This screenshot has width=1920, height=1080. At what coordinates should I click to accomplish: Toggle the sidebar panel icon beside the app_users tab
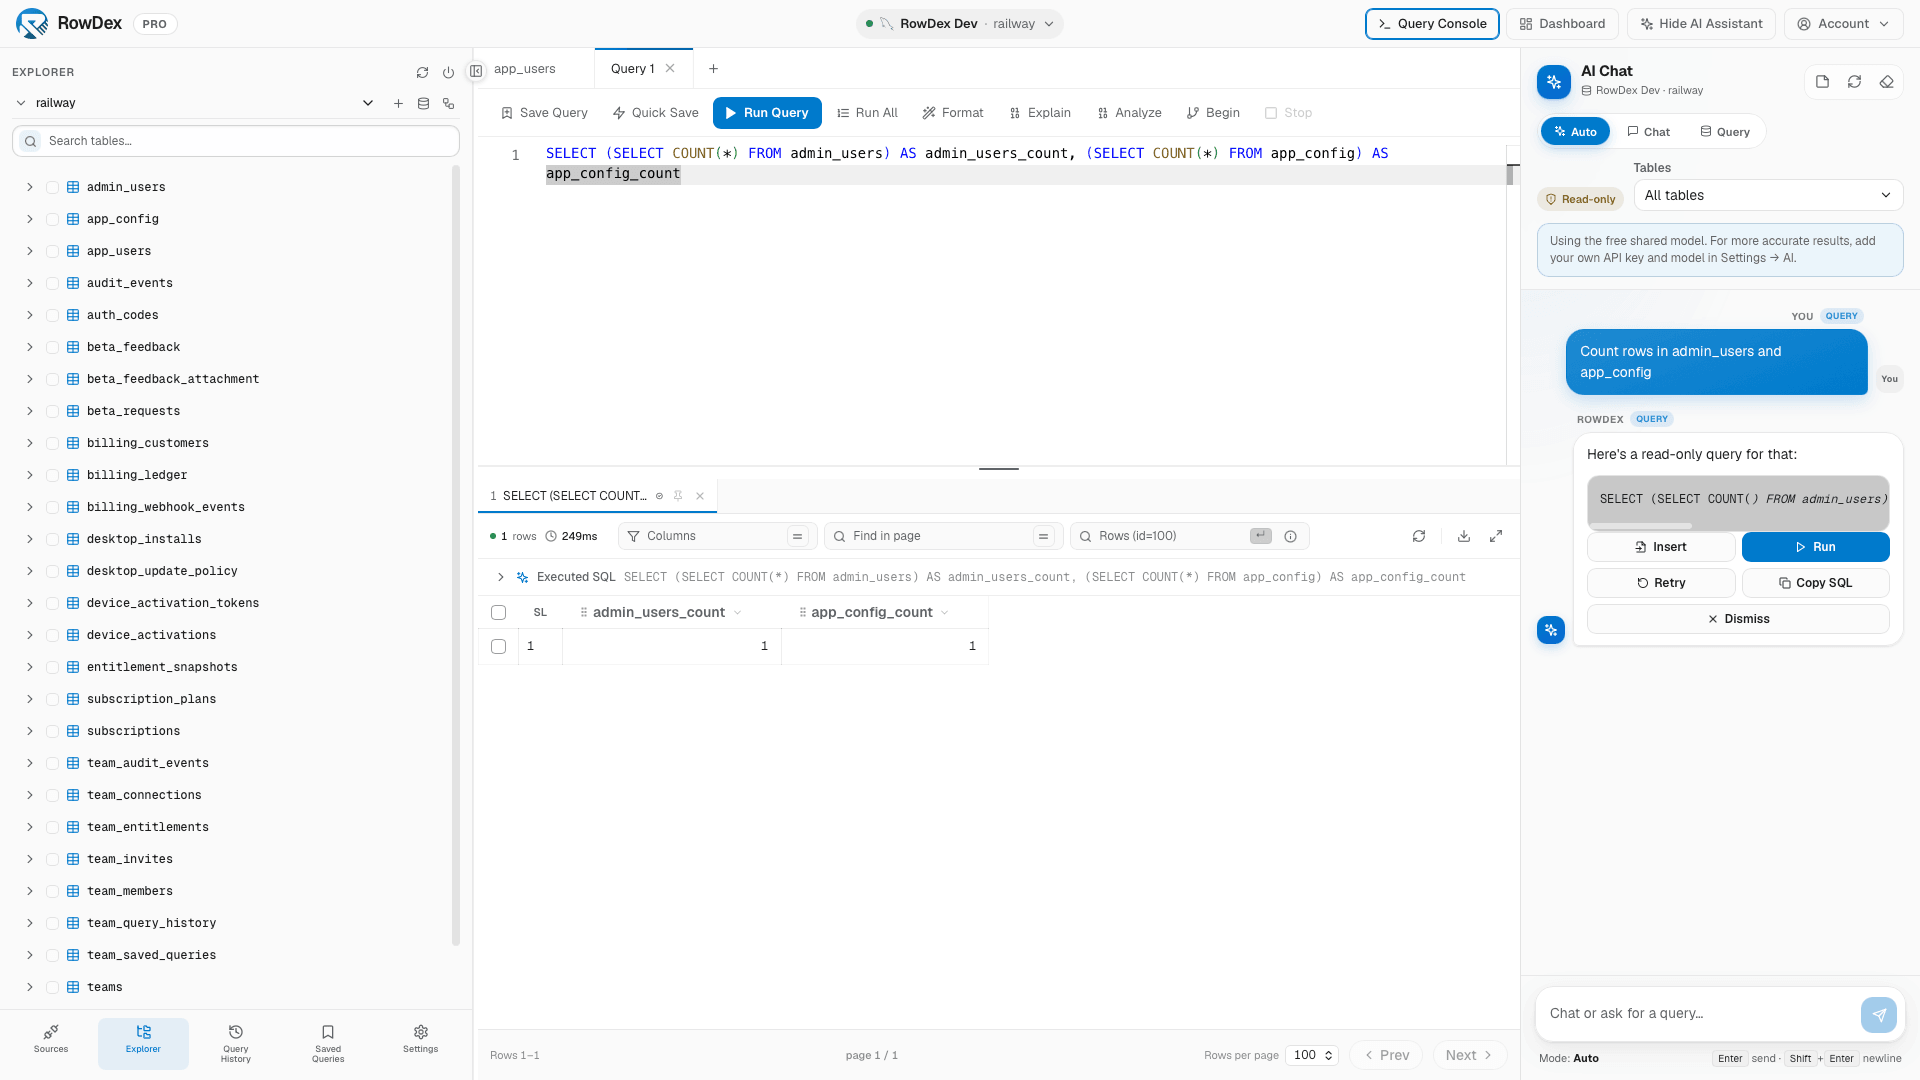click(x=476, y=70)
